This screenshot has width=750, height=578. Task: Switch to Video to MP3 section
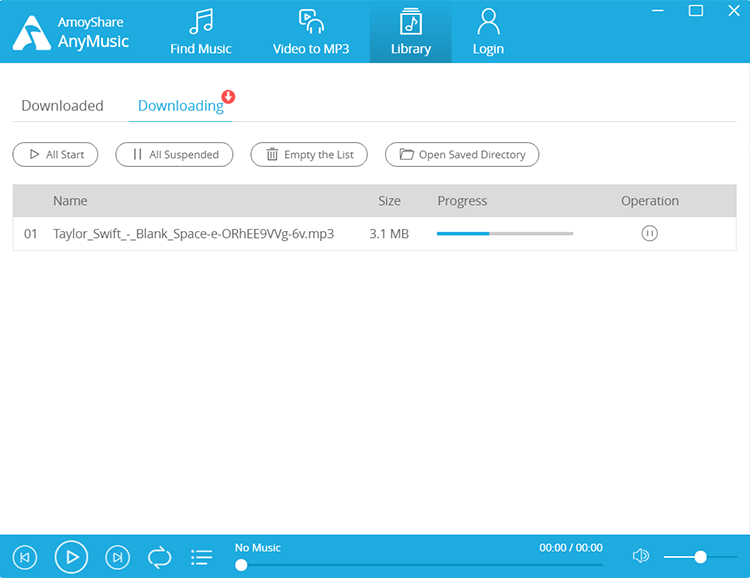[x=311, y=32]
